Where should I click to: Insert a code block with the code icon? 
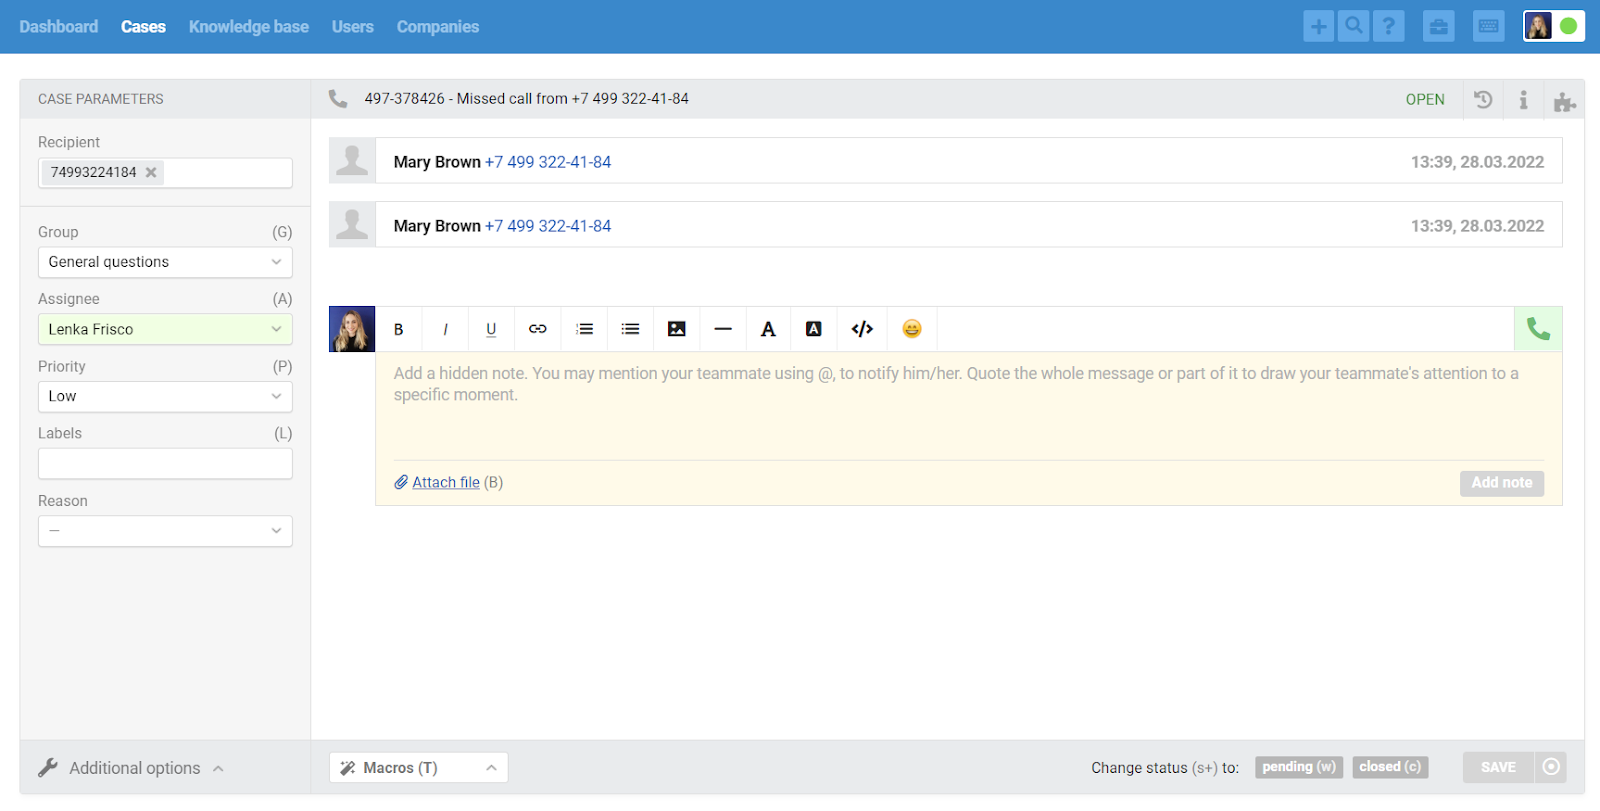click(862, 329)
